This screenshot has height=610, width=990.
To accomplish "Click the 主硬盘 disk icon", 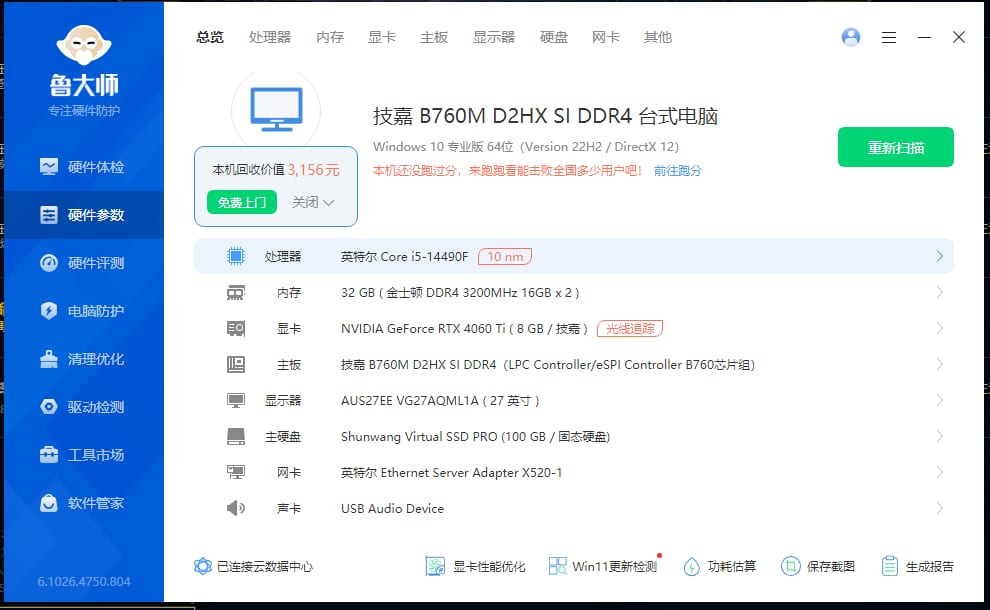I will click(x=236, y=436).
